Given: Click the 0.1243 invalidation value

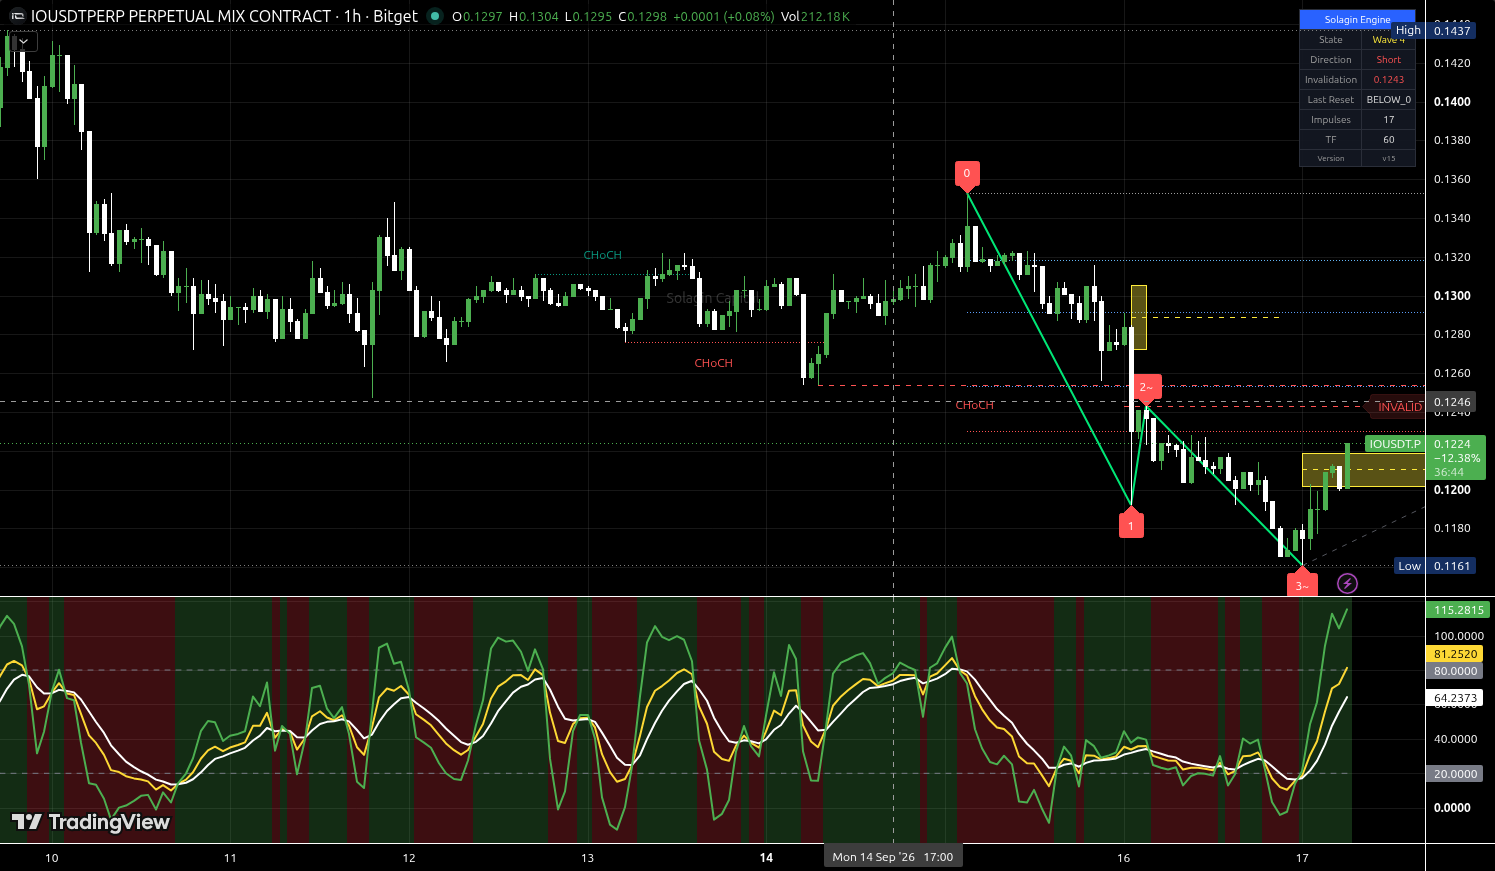Looking at the screenshot, I should pos(1388,80).
